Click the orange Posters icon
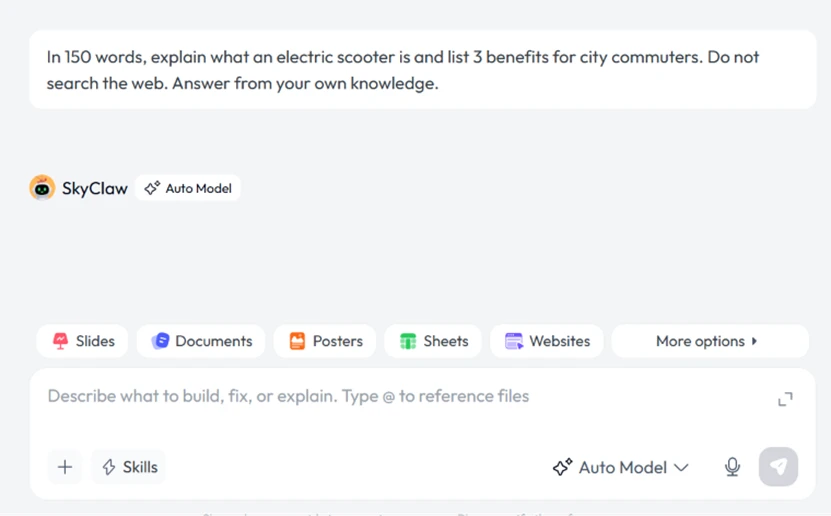Screen dimensions: 831x516 (x=297, y=341)
